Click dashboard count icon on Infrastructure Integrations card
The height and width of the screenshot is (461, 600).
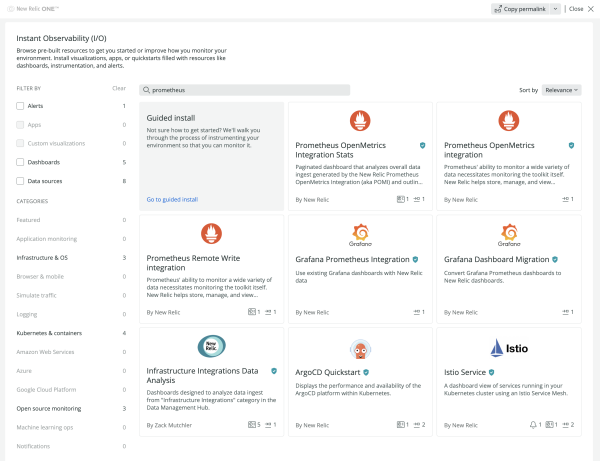[x=251, y=425]
